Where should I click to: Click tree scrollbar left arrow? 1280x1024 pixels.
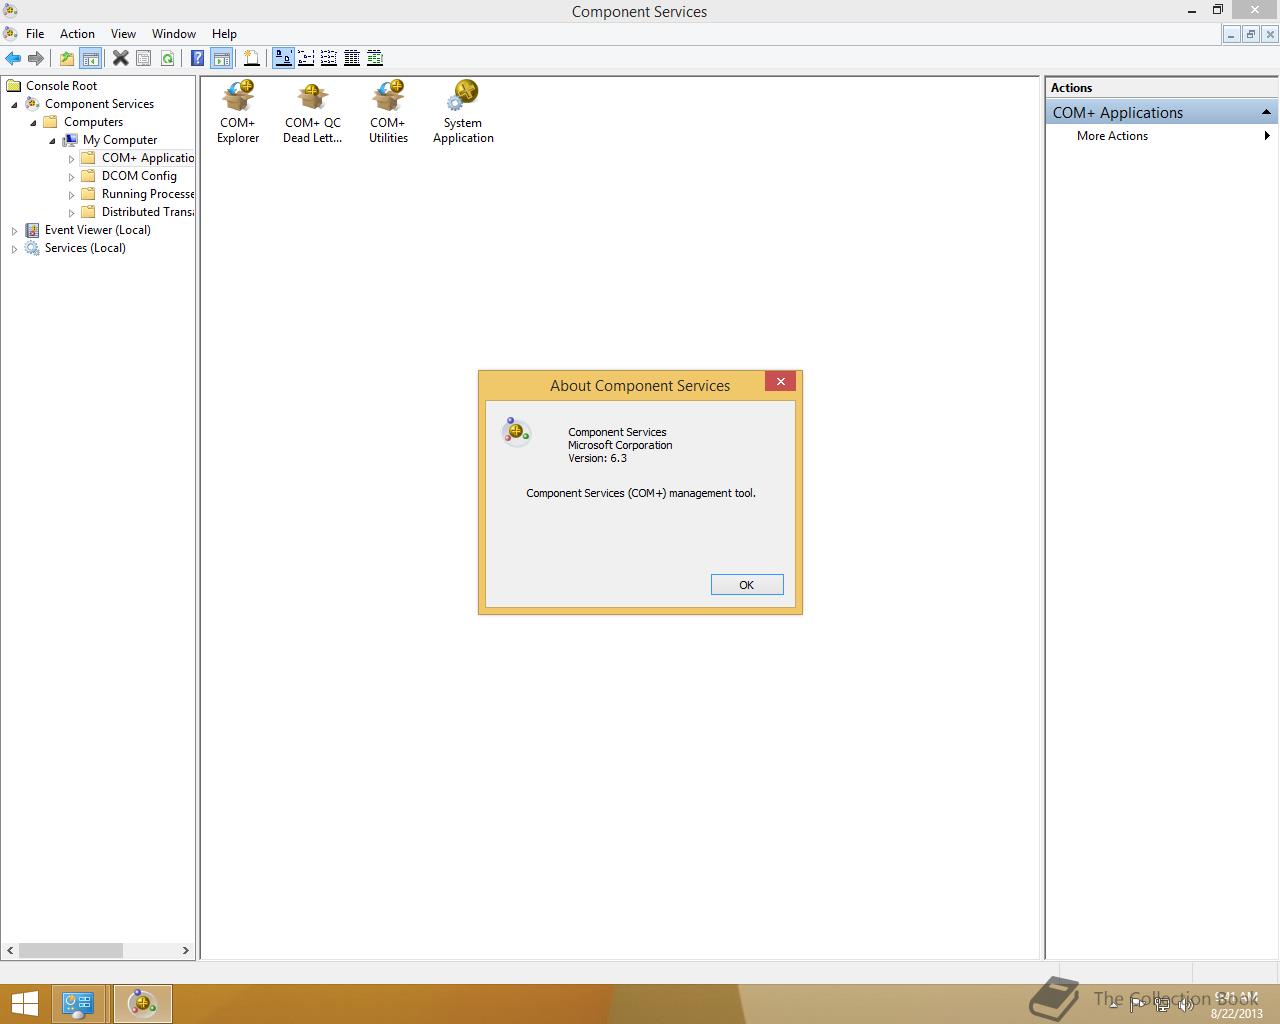pos(11,950)
